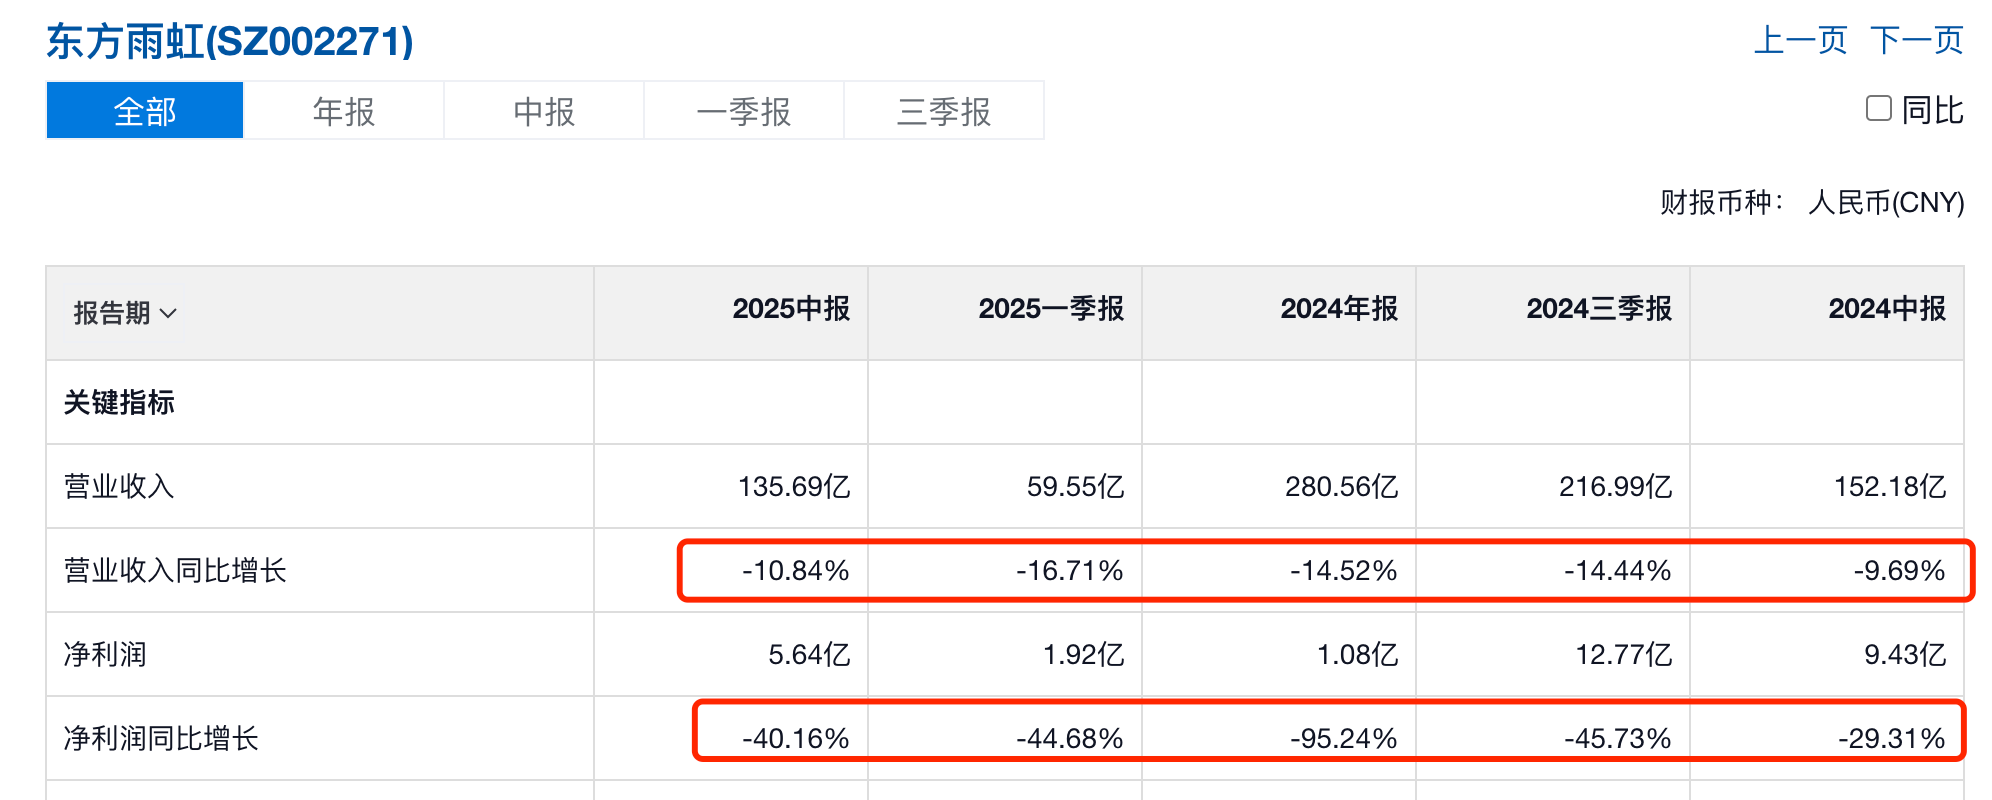The height and width of the screenshot is (800, 1992).
Task: Click the 2024三季报 column header
Action: pos(1598,309)
